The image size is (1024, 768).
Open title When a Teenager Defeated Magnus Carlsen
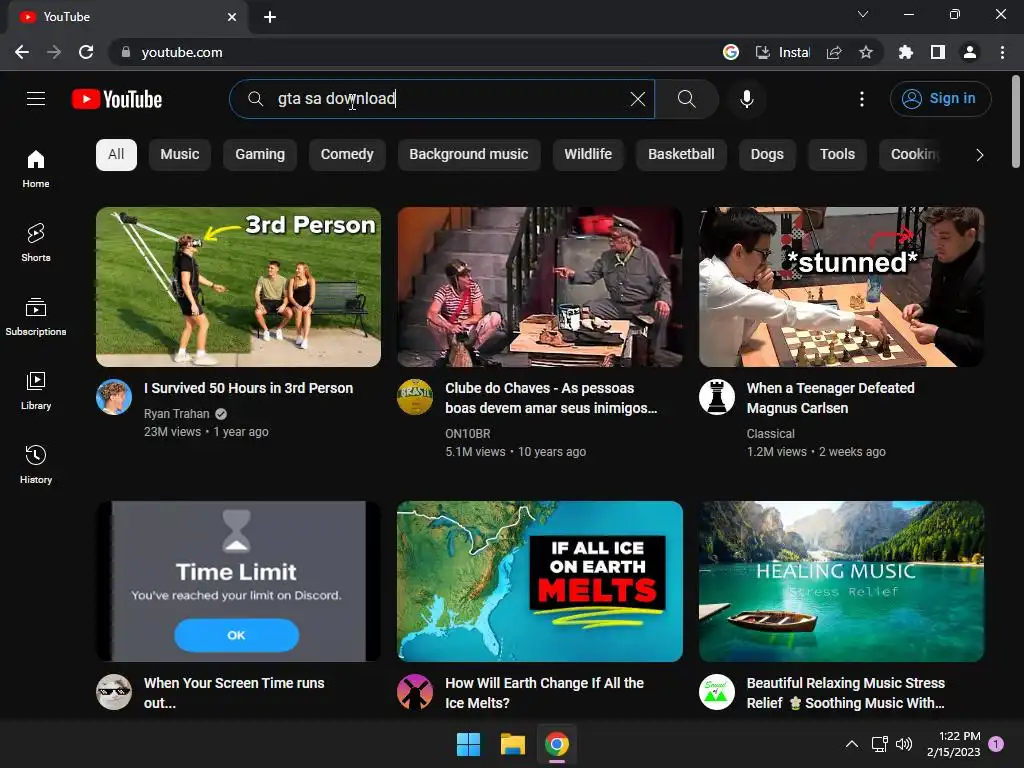[830, 398]
